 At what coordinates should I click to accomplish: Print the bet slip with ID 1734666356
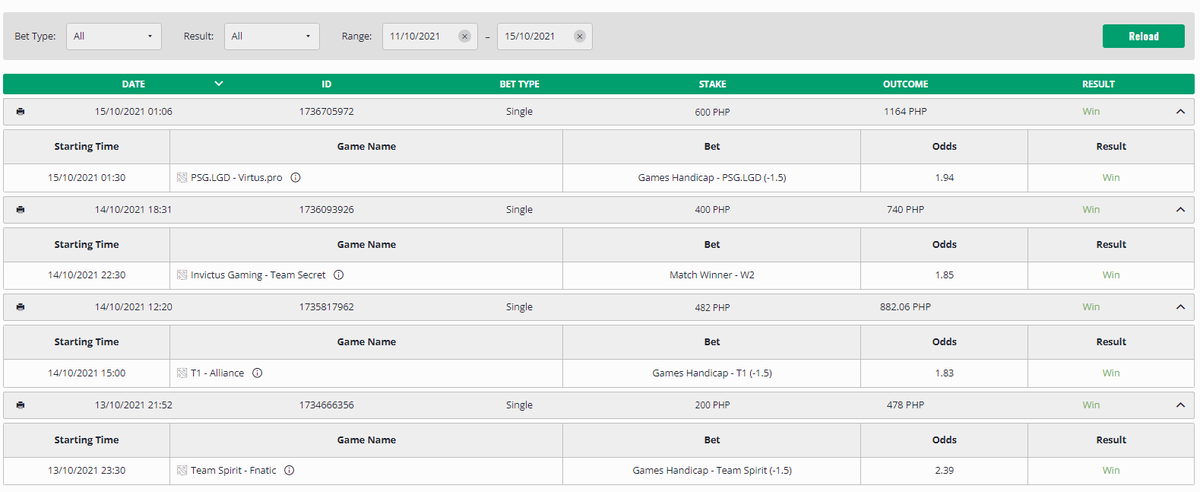[20, 405]
